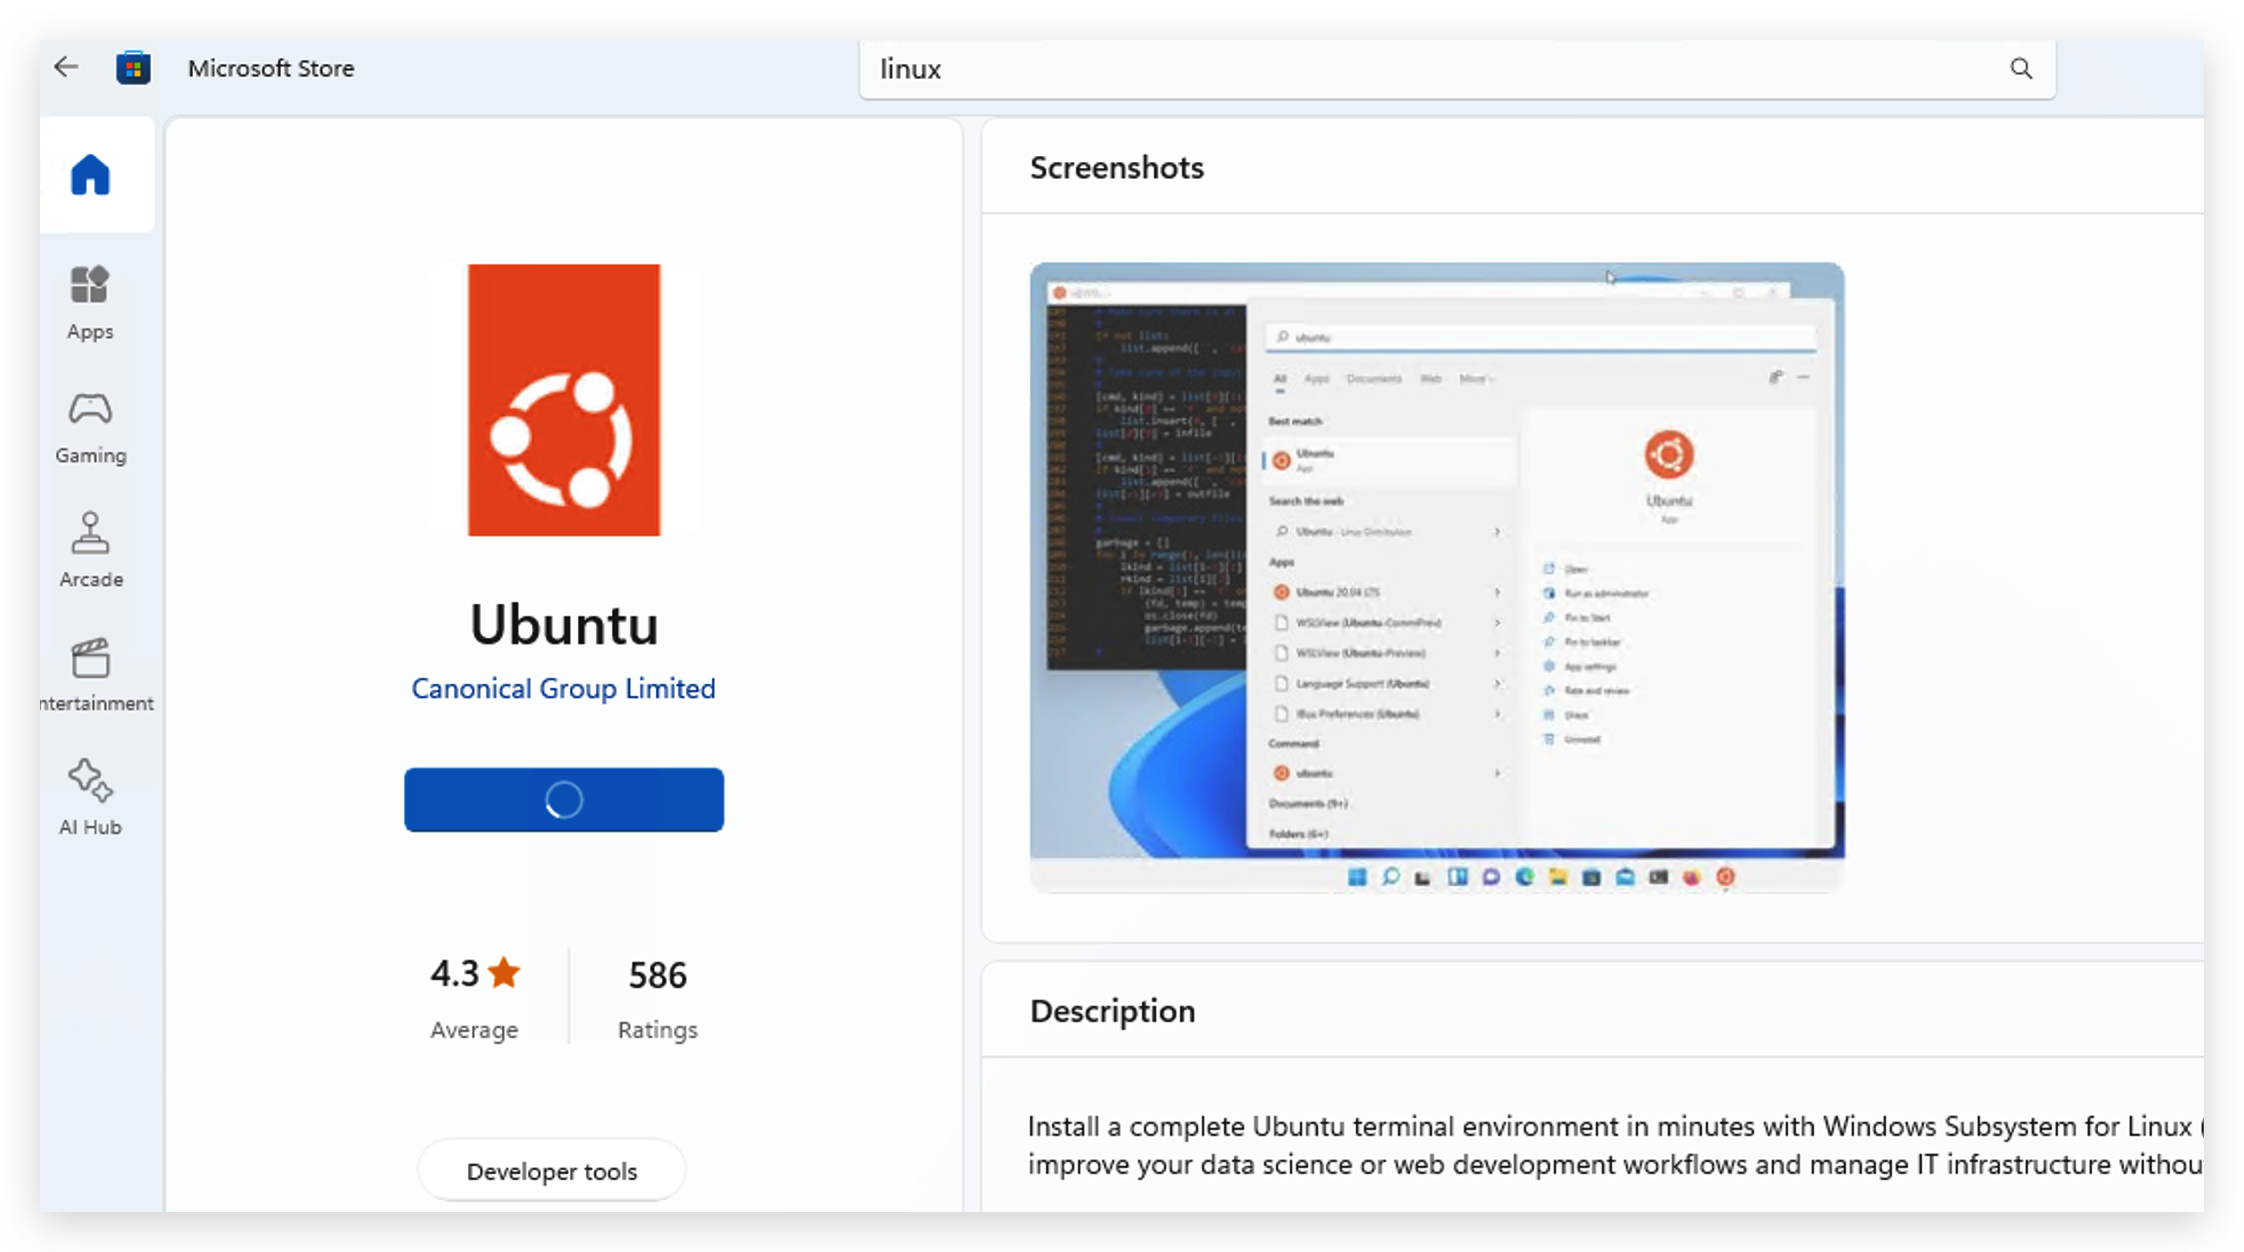The width and height of the screenshot is (2244, 1252).
Task: Click the search magnifier icon
Action: pos(2021,68)
